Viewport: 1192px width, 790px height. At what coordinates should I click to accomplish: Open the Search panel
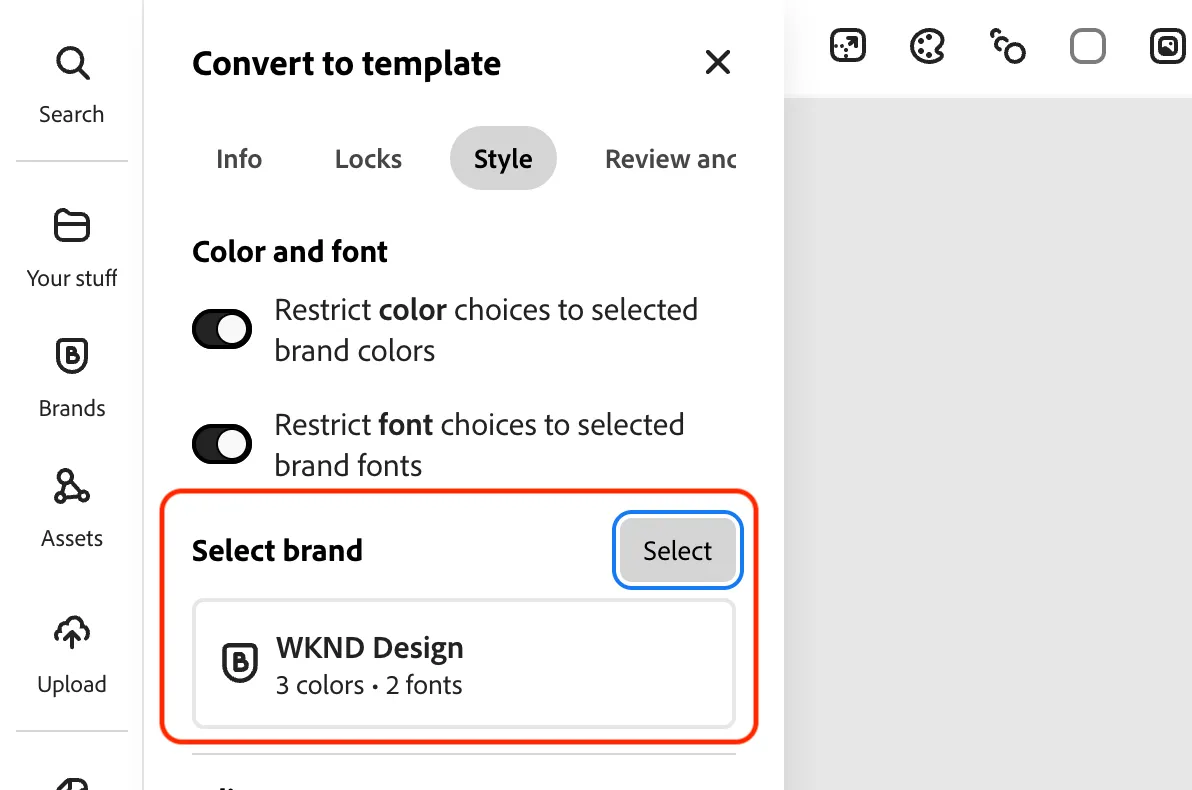(71, 84)
